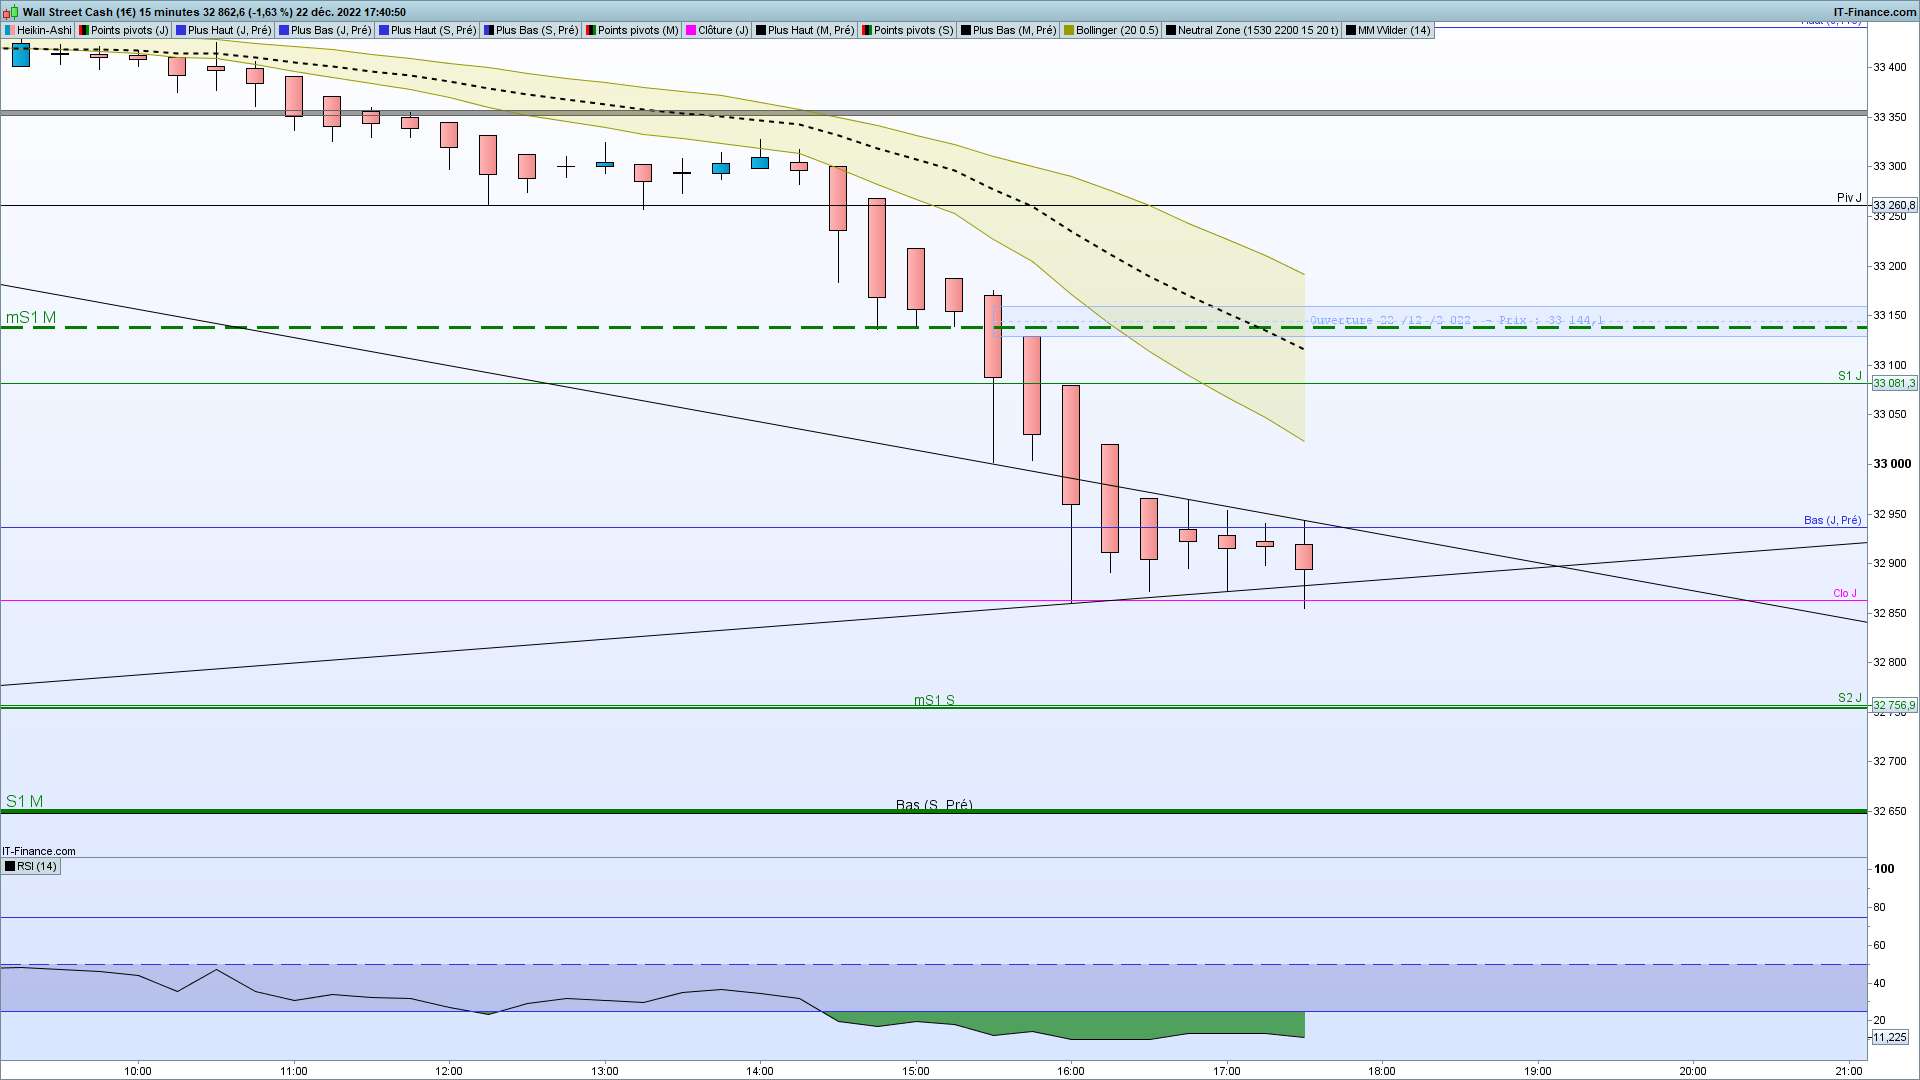
Task: Click the MM Wilder (14) icon
Action: pos(1351,30)
